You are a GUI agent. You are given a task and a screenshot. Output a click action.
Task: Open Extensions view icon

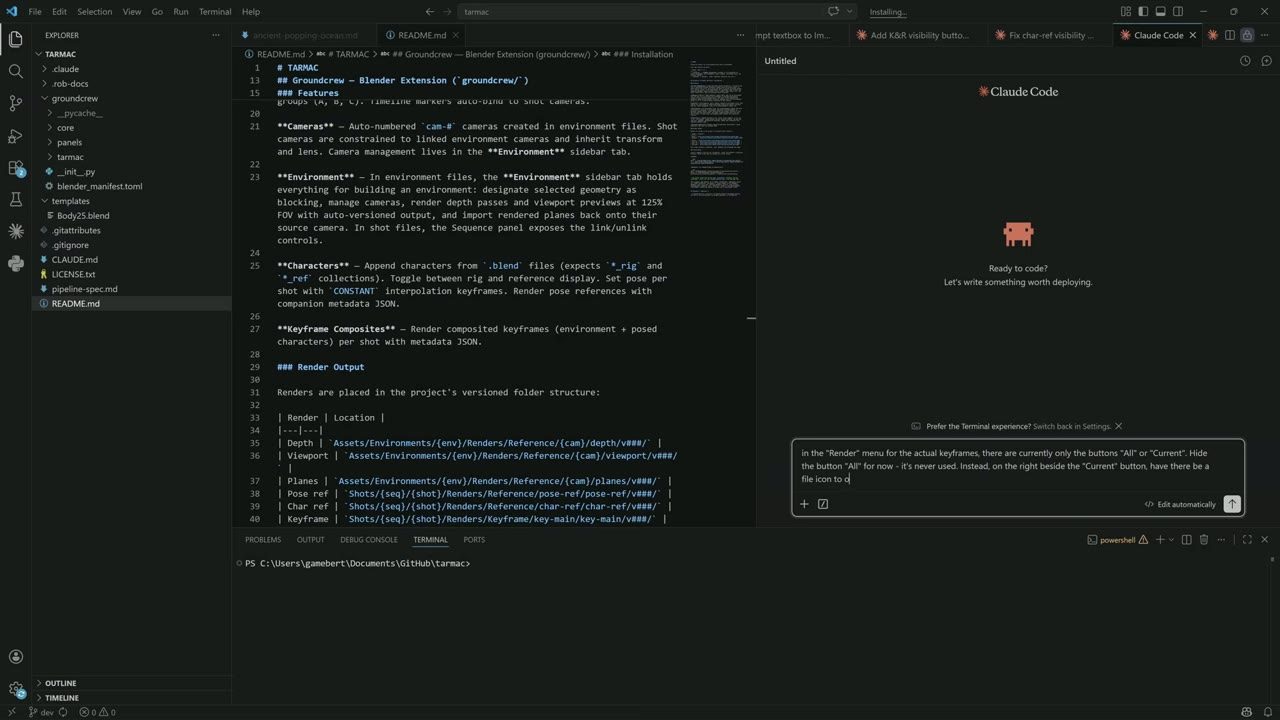point(15,168)
